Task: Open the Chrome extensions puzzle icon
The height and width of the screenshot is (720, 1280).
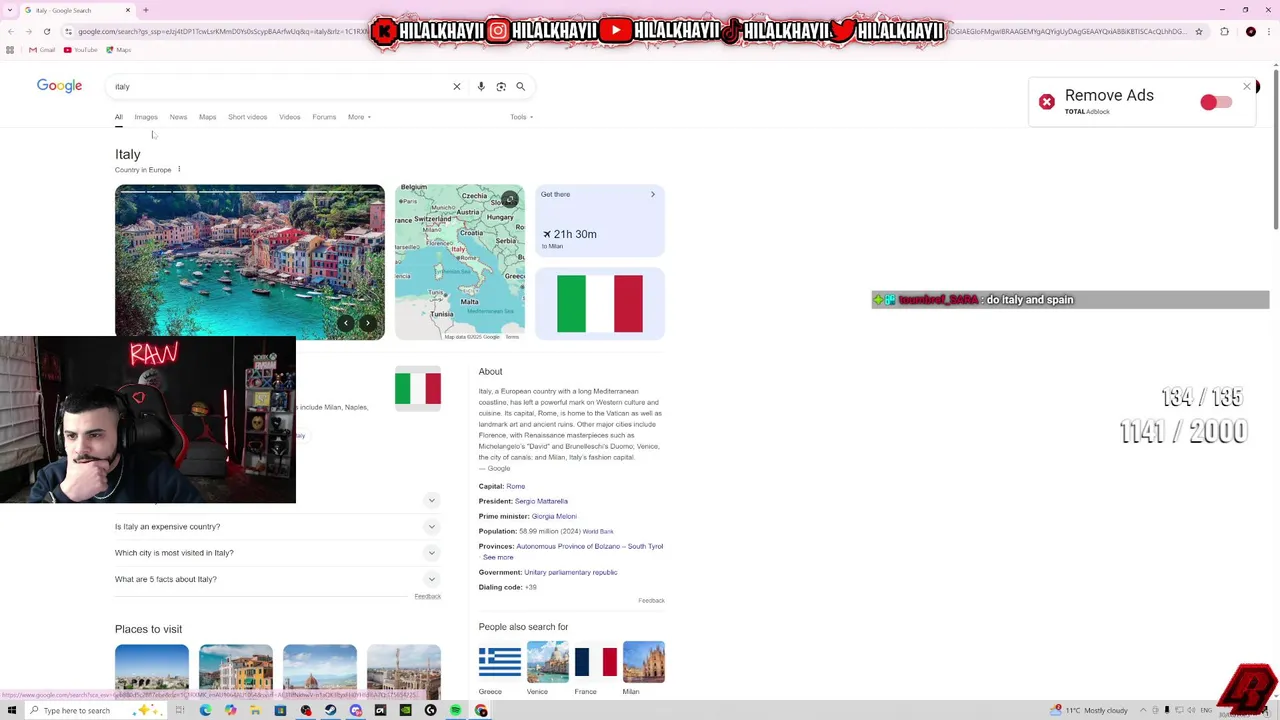Action: tap(1224, 32)
